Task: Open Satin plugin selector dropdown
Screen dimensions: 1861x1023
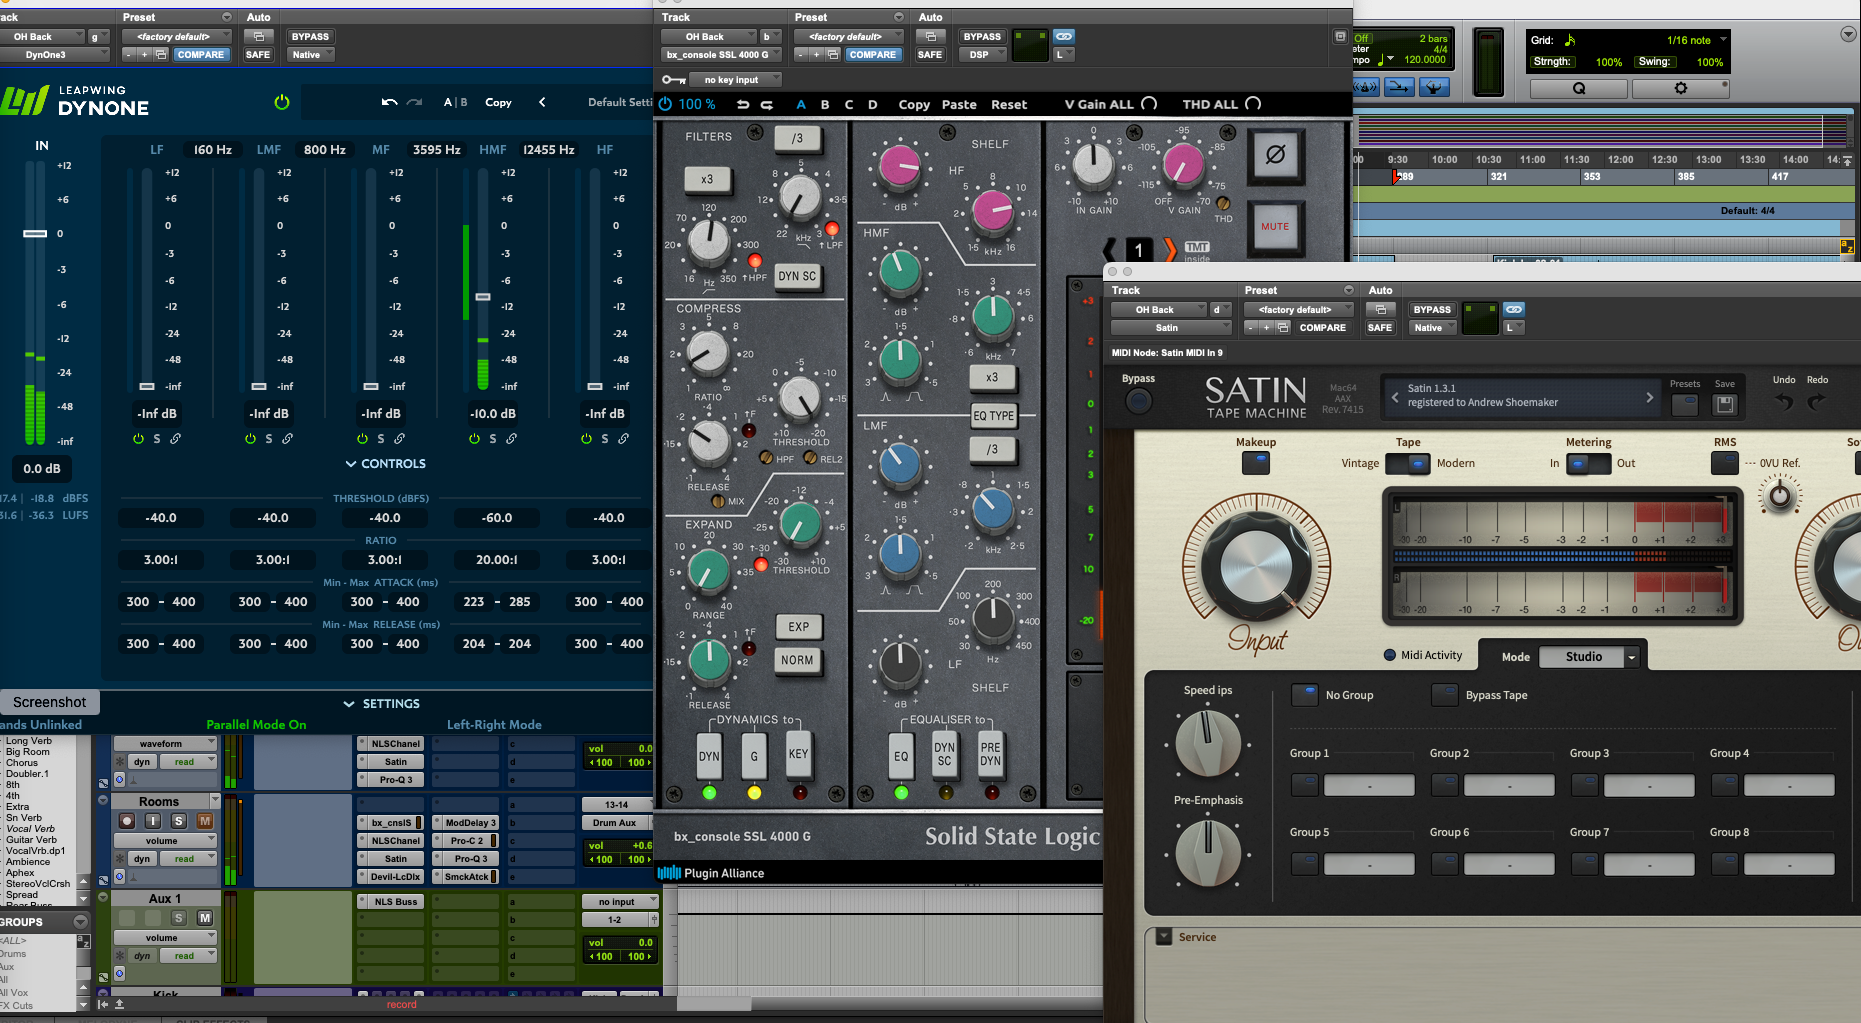Action: coord(1171,327)
